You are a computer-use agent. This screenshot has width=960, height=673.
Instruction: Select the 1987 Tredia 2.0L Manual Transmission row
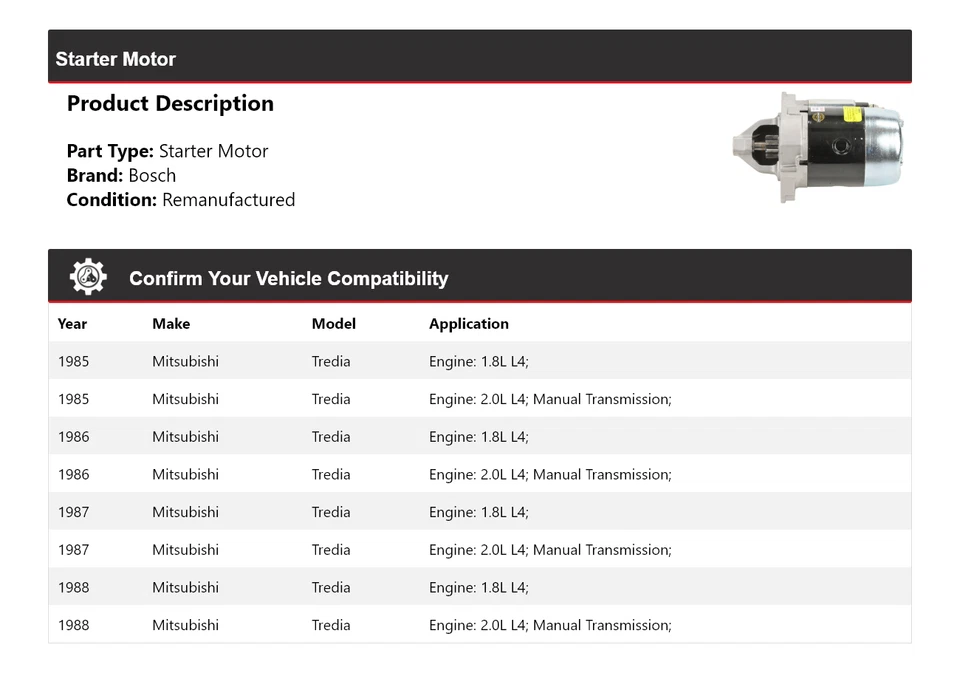tap(479, 550)
